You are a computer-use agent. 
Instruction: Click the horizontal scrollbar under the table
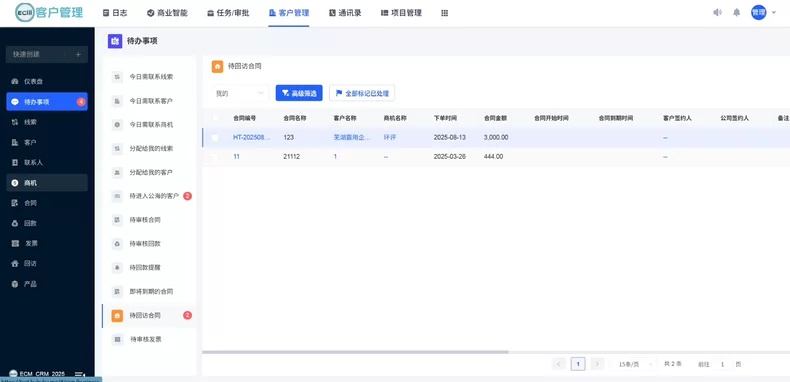click(x=356, y=352)
